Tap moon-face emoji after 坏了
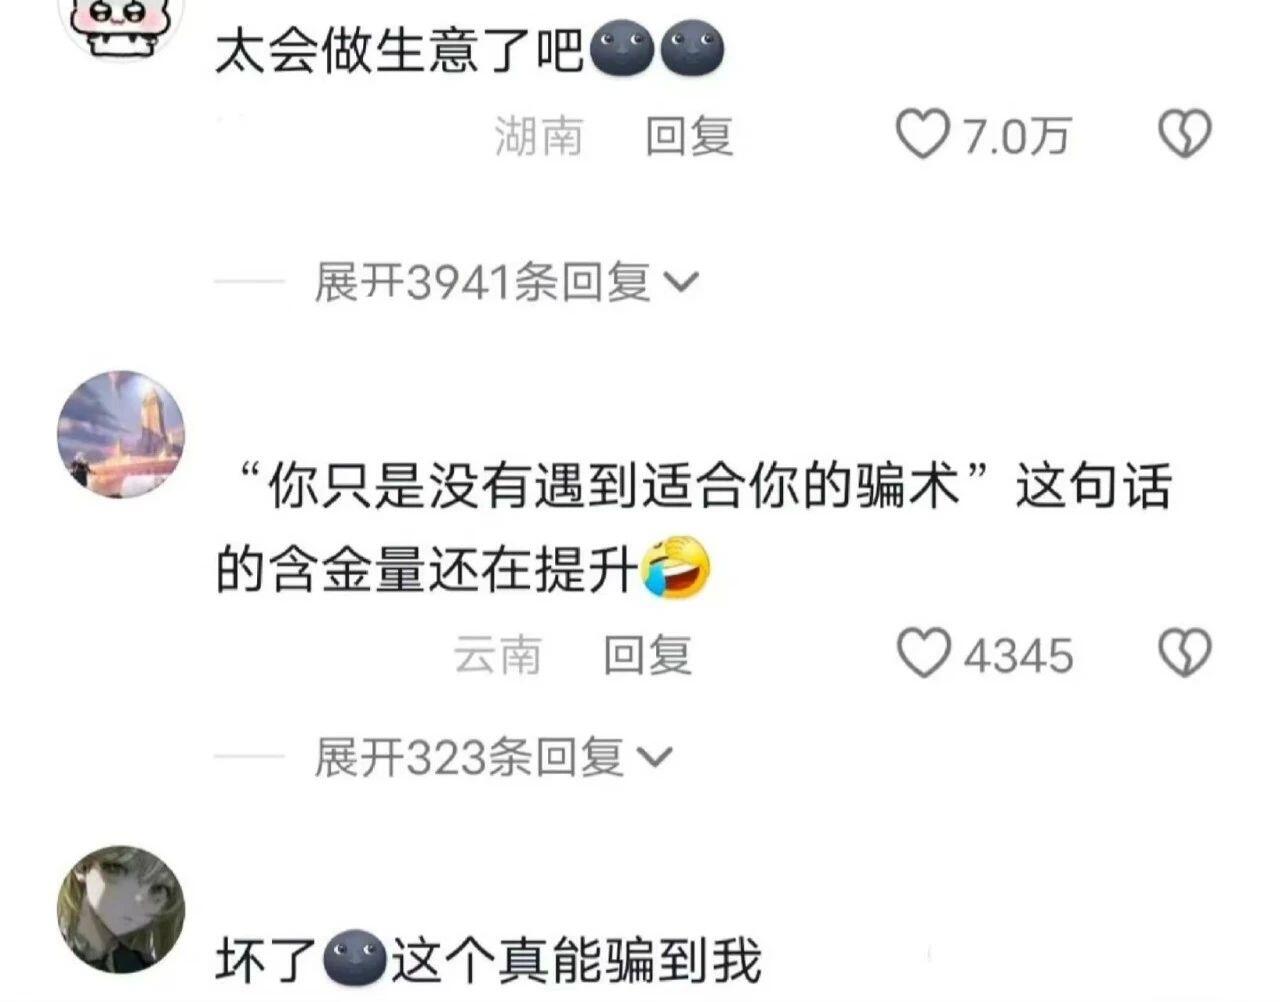The width and height of the screenshot is (1280, 1002). point(355,960)
